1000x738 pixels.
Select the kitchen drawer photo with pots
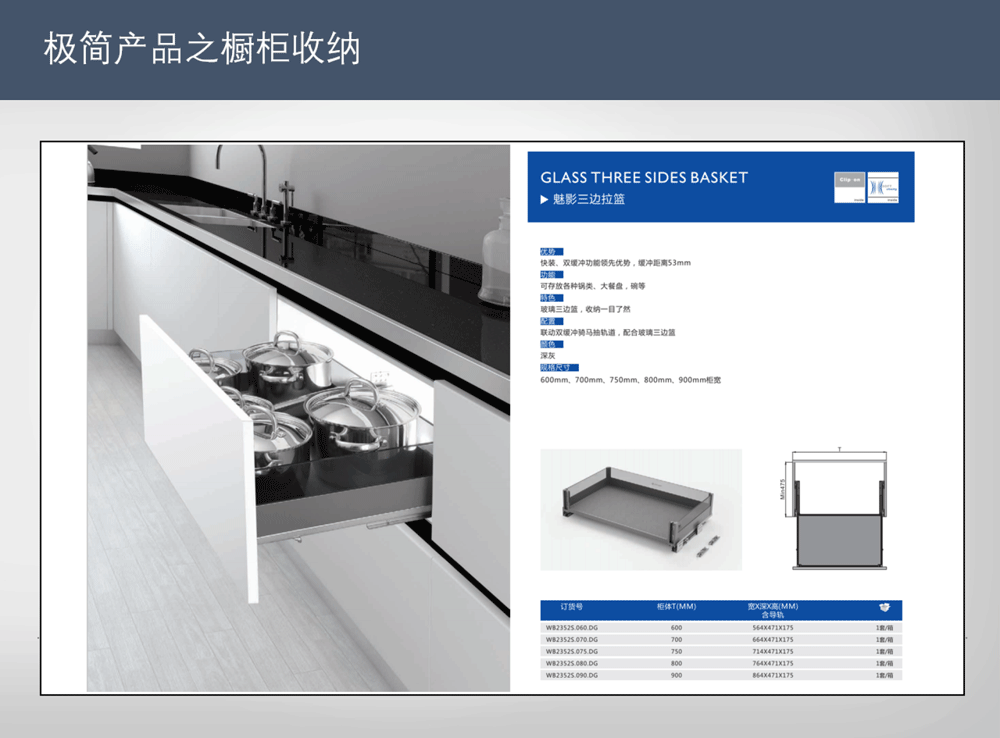tap(298, 418)
